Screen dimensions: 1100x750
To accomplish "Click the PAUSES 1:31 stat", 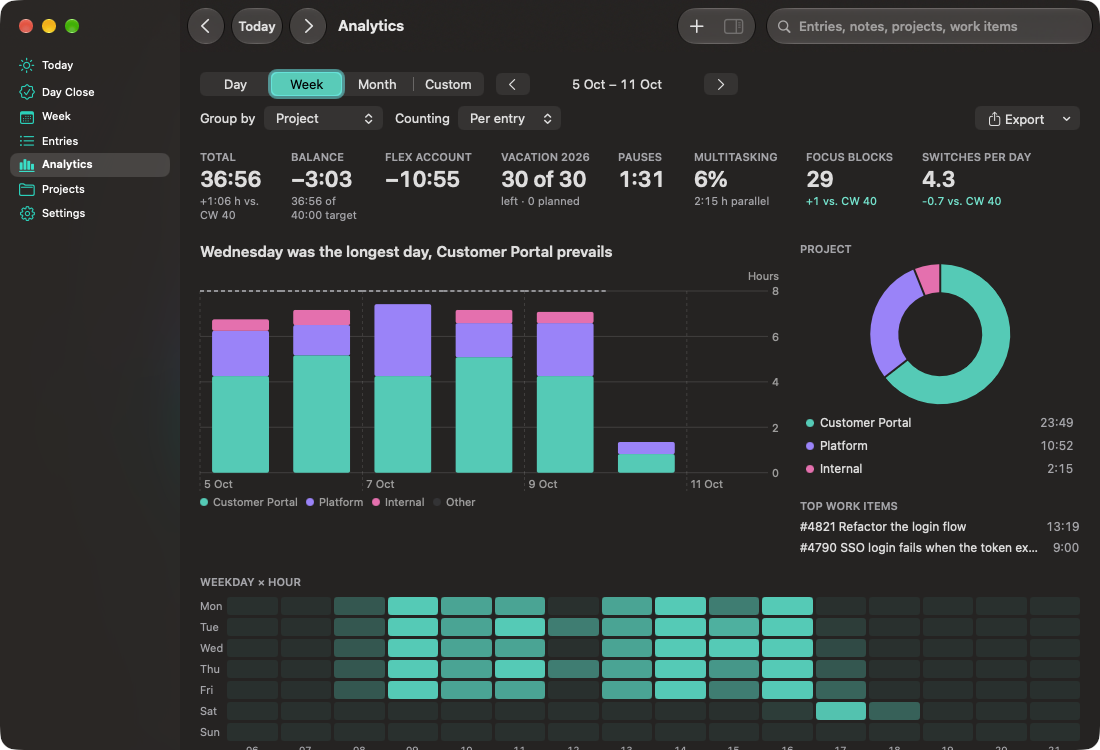I will 640,173.
